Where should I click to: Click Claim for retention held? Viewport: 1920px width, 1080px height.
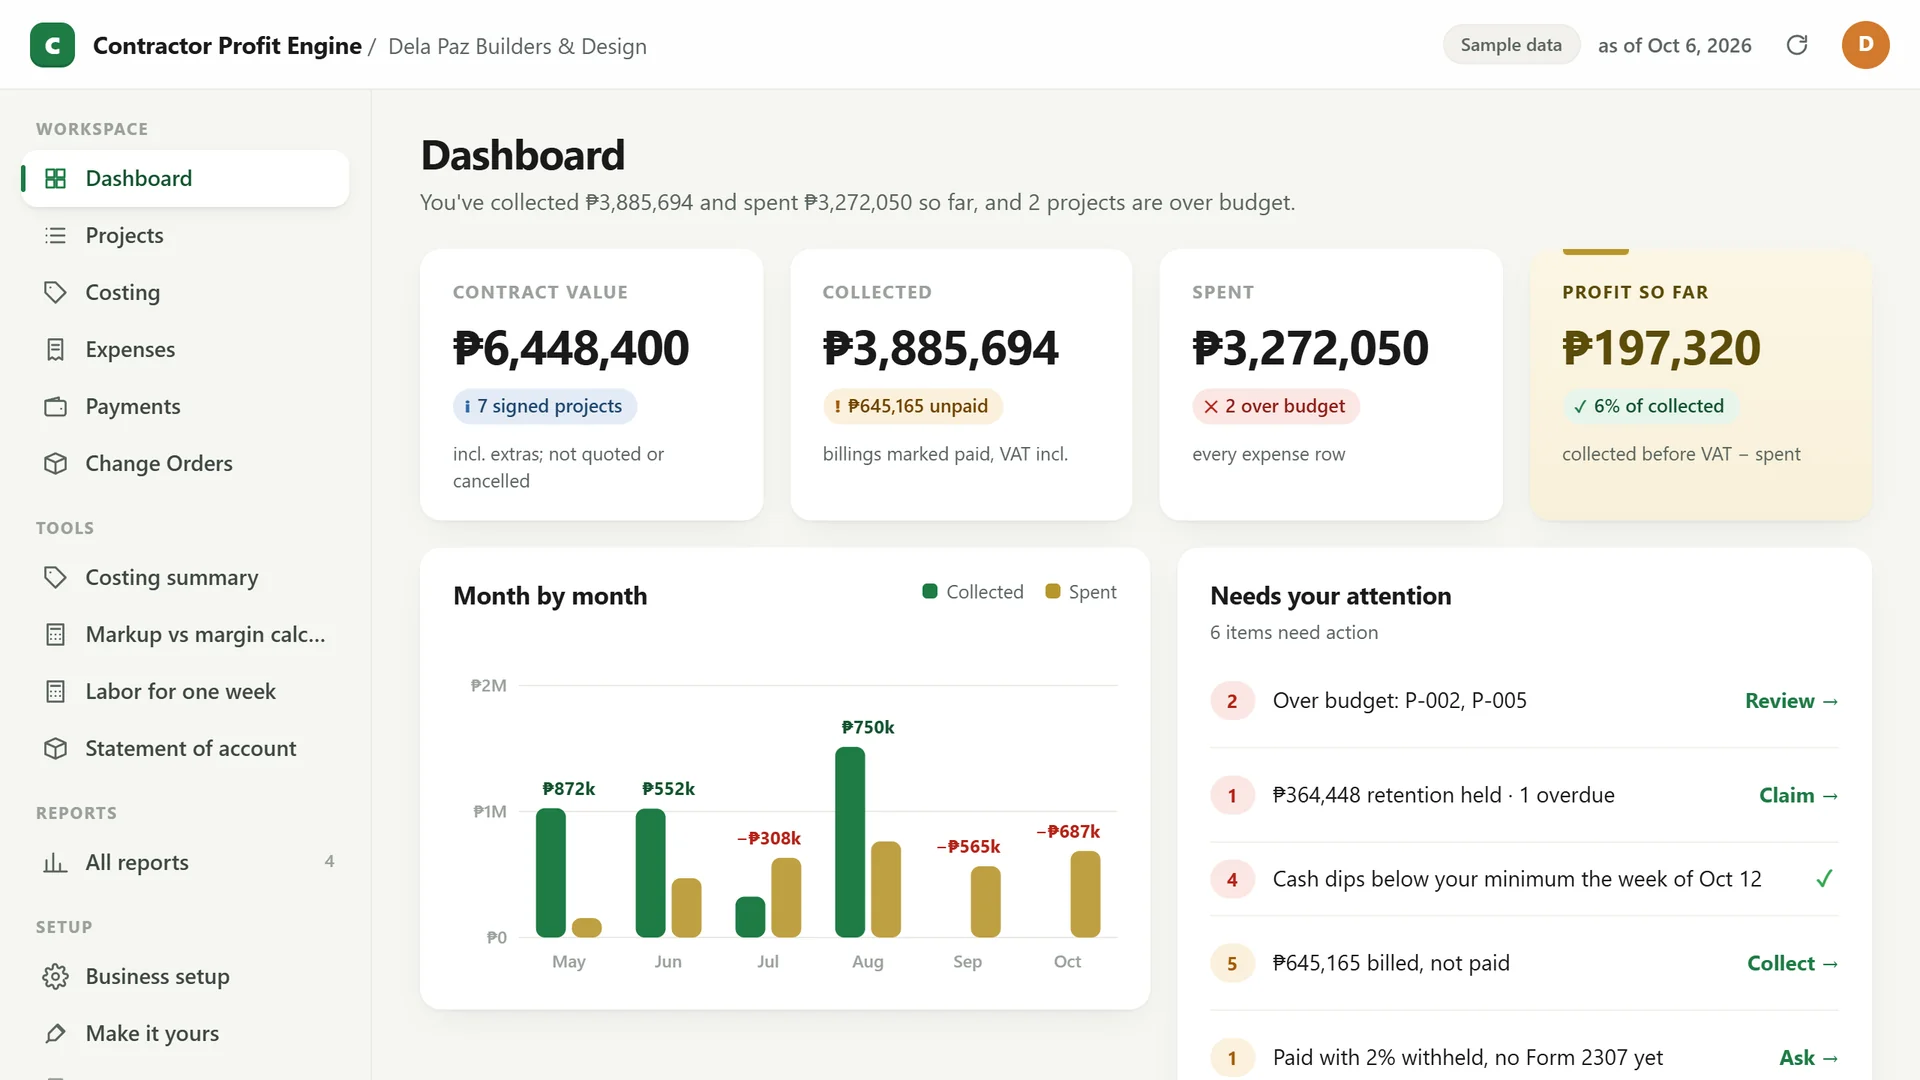(x=1798, y=795)
